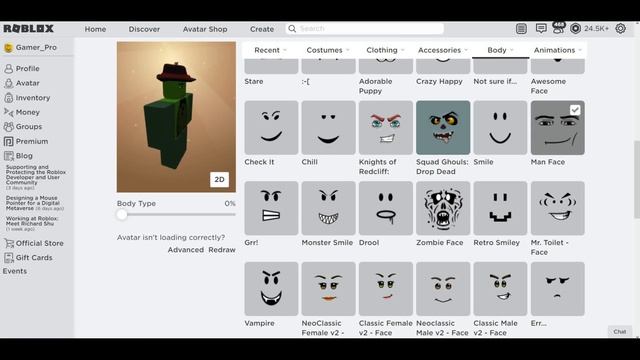Select the Smile face
This screenshot has width=640, height=360.
pyautogui.click(x=500, y=128)
